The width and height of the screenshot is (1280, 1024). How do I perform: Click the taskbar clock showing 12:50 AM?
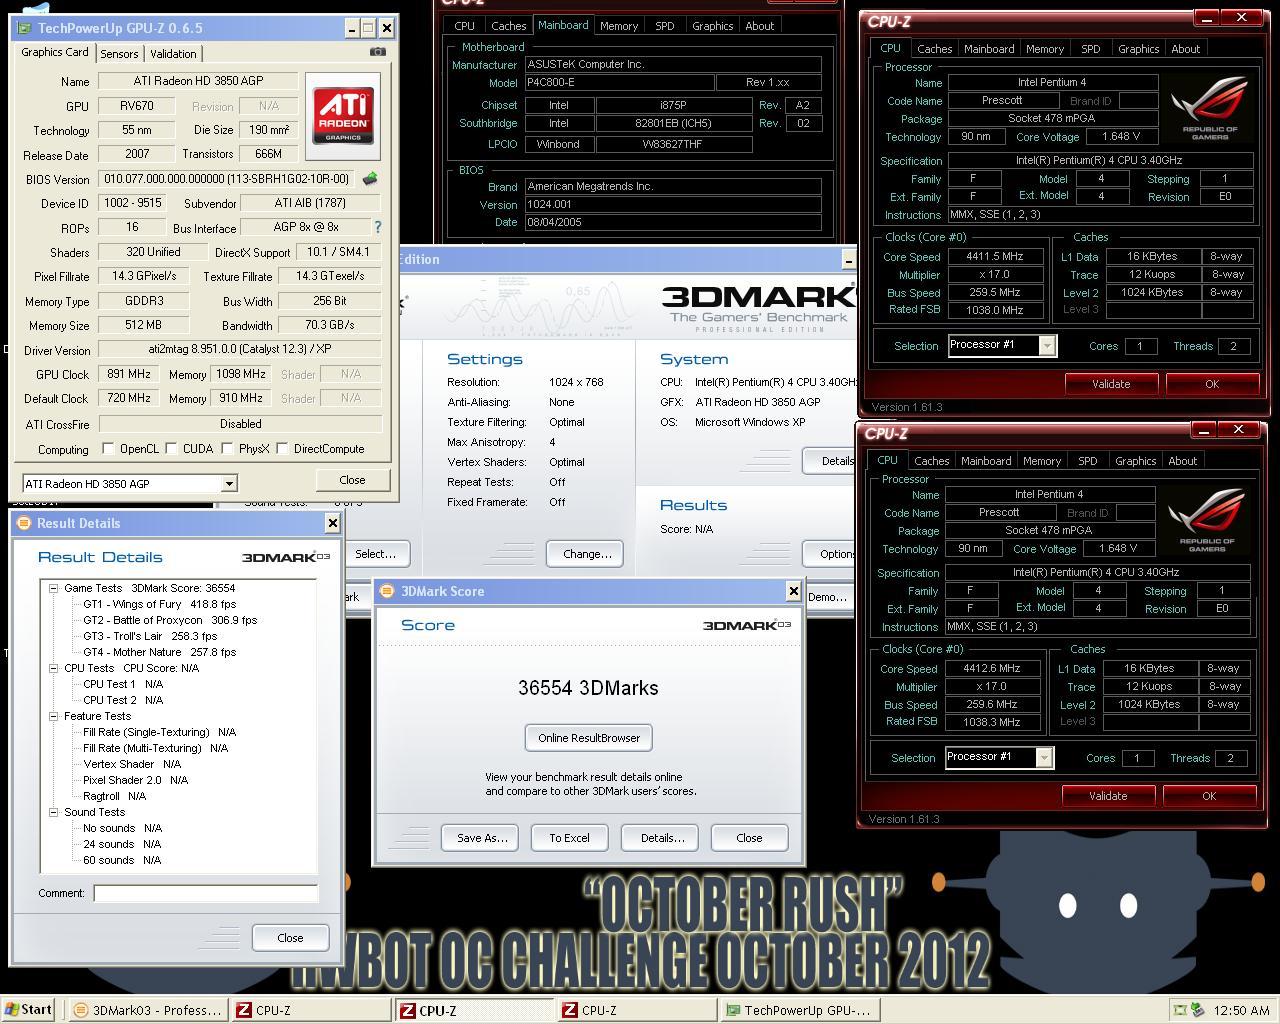1240,1010
